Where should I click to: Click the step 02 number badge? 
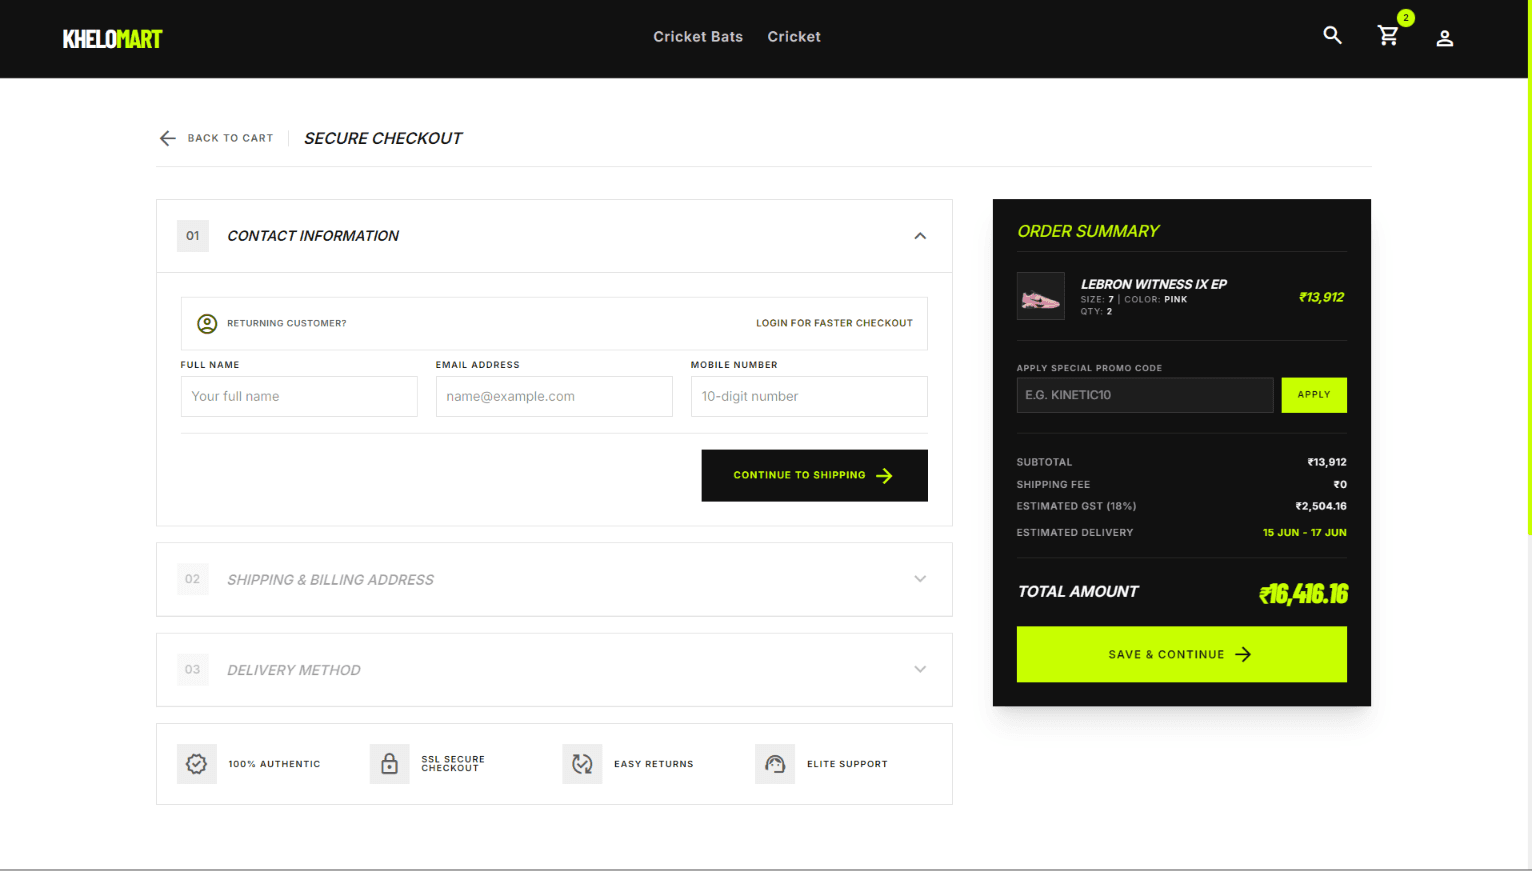(193, 579)
